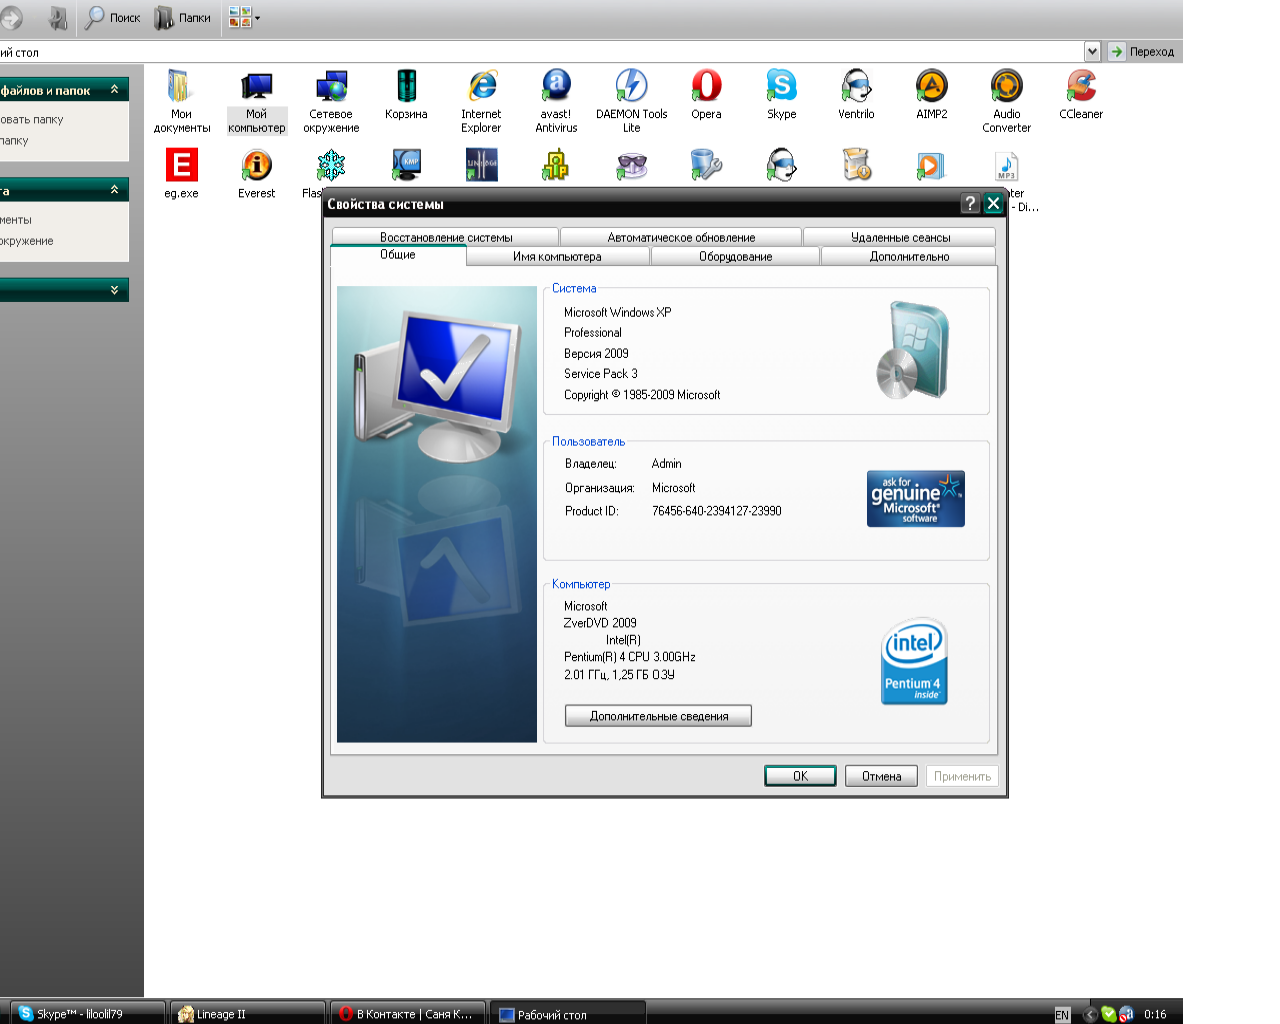
Task: Switch to Восстановление системы tab
Action: (445, 237)
